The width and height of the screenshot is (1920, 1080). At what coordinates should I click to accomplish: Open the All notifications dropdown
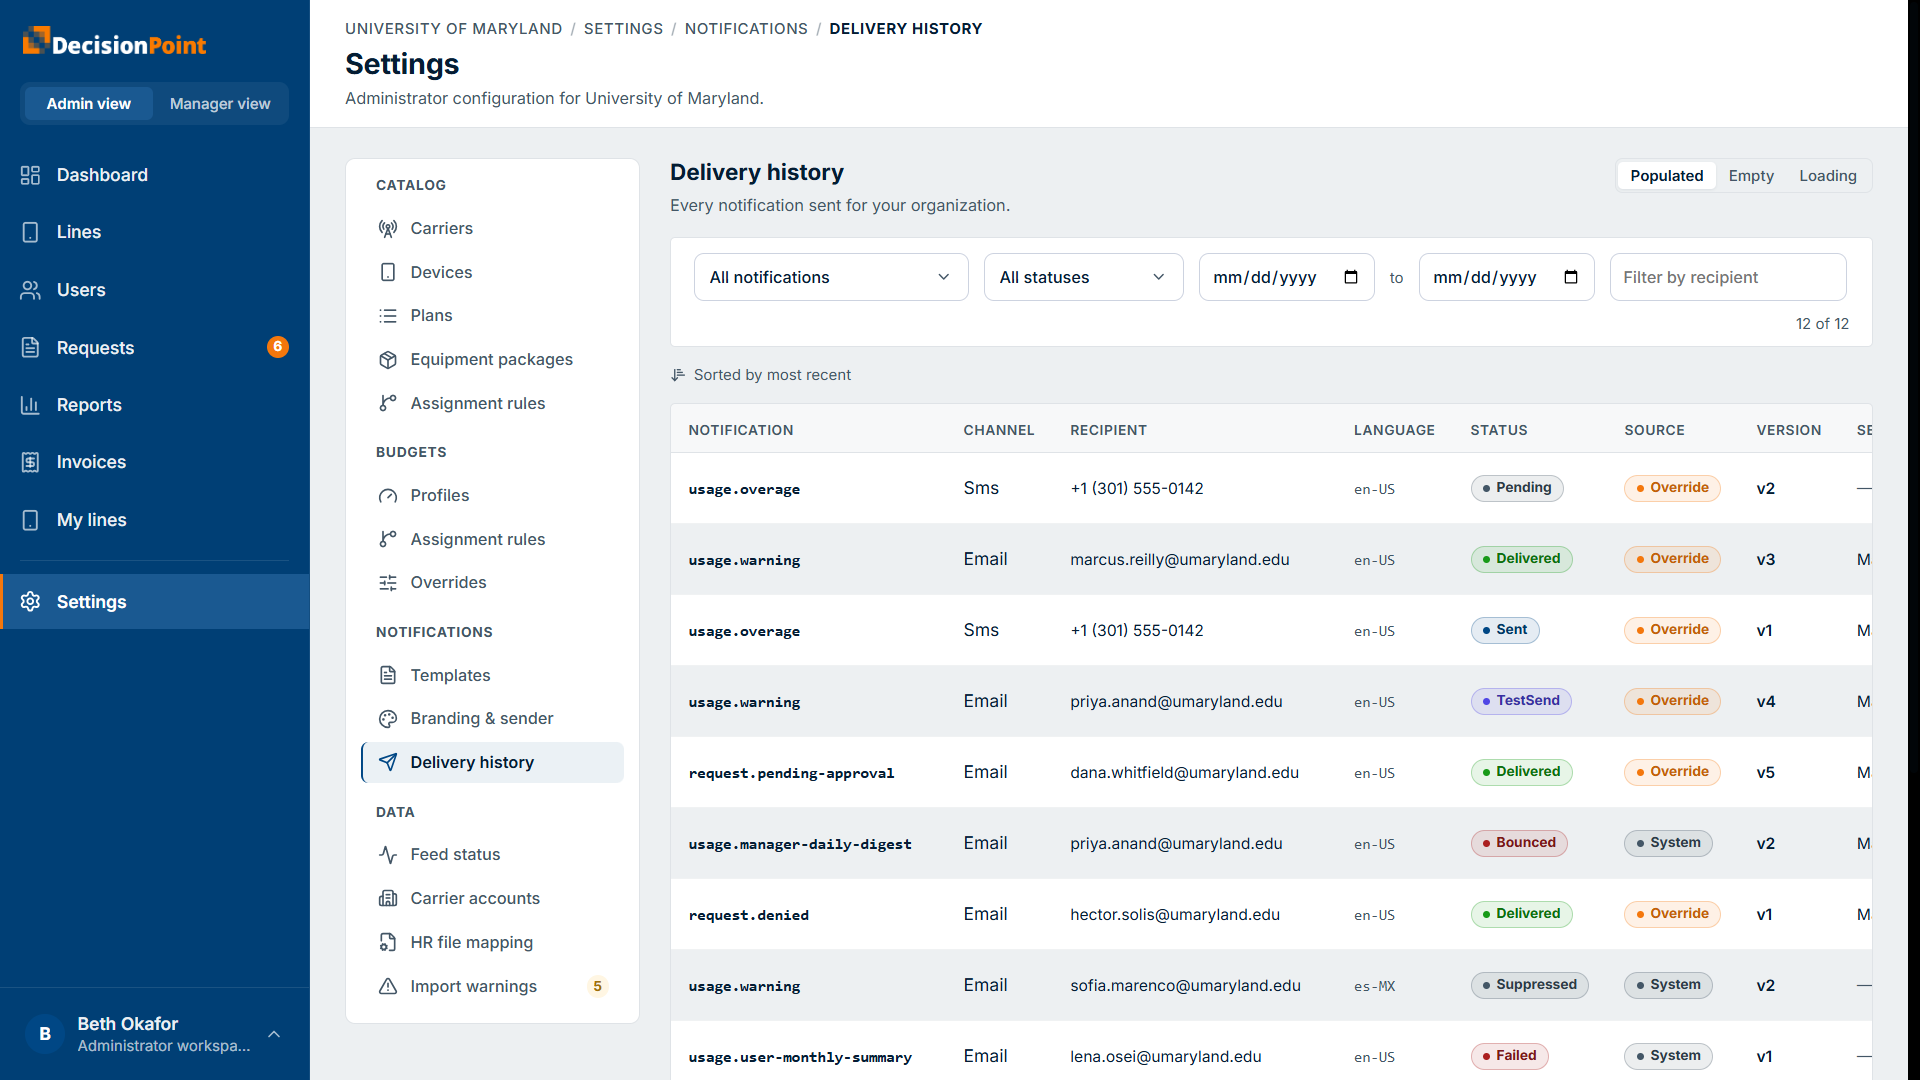tap(831, 277)
